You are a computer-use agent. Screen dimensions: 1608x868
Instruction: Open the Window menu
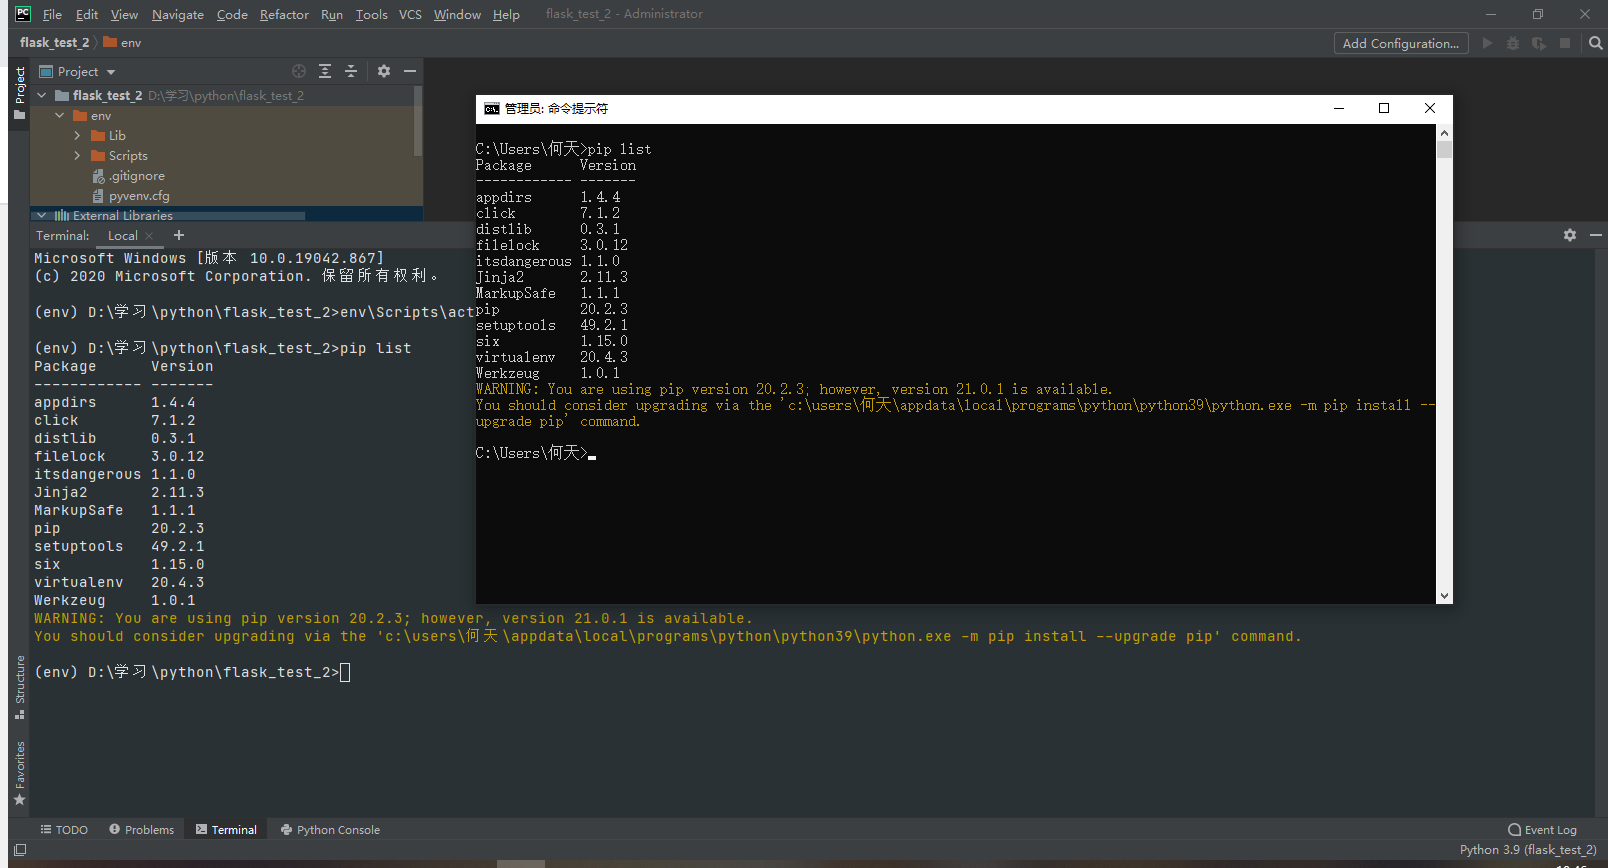[457, 14]
